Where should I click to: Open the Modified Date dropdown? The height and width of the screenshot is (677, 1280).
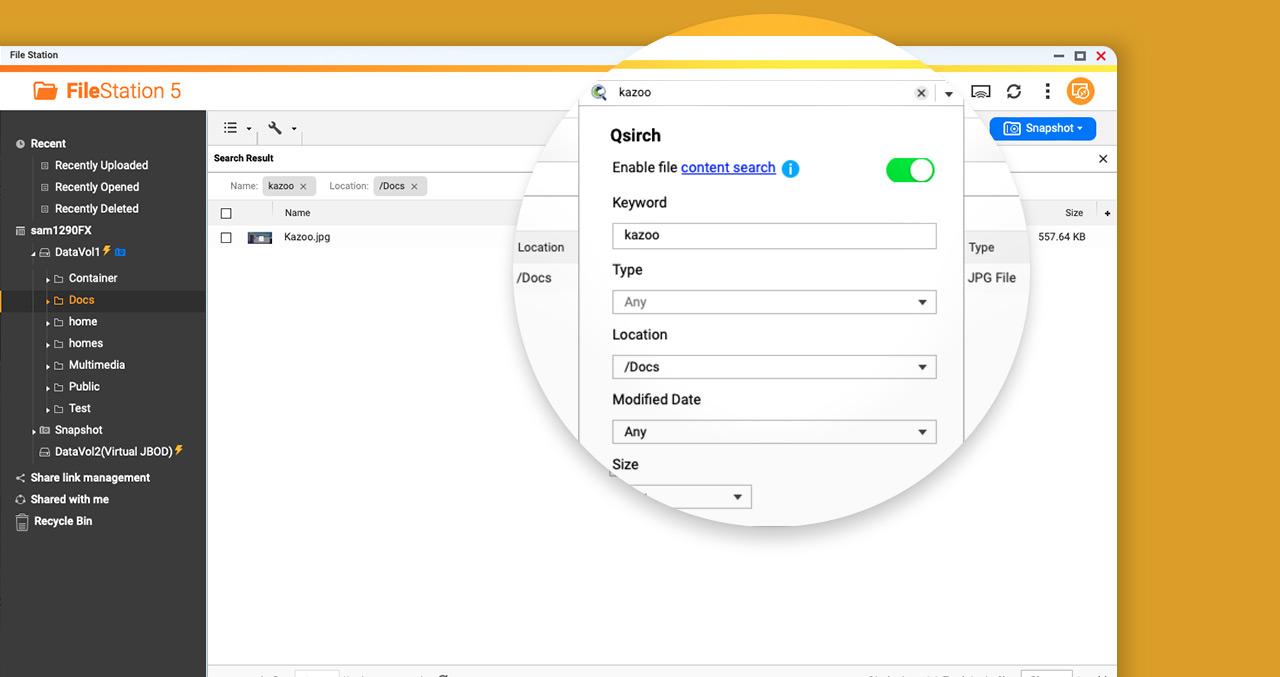click(774, 432)
